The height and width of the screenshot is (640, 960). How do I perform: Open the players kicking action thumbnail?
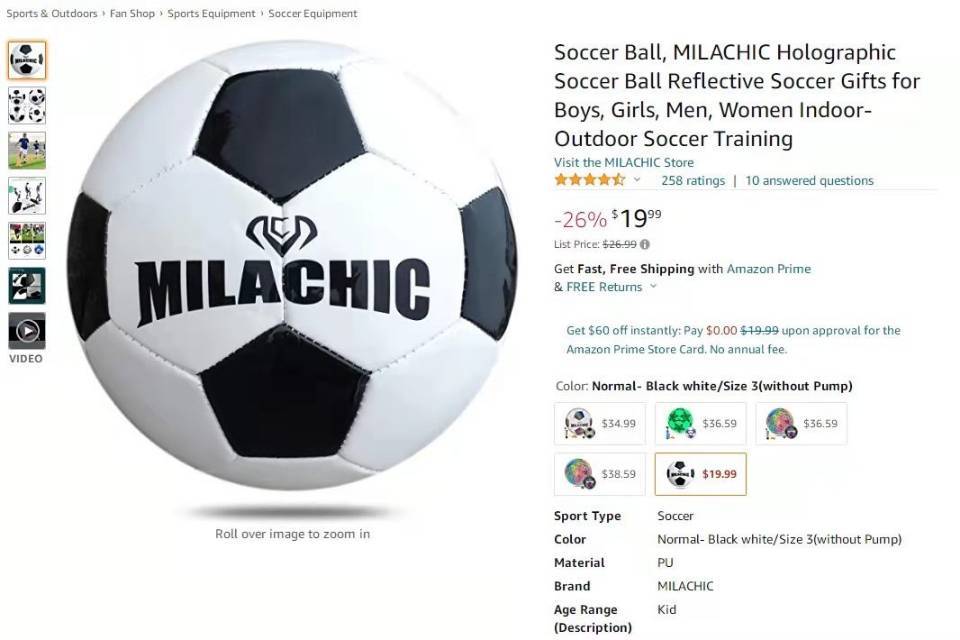[26, 196]
